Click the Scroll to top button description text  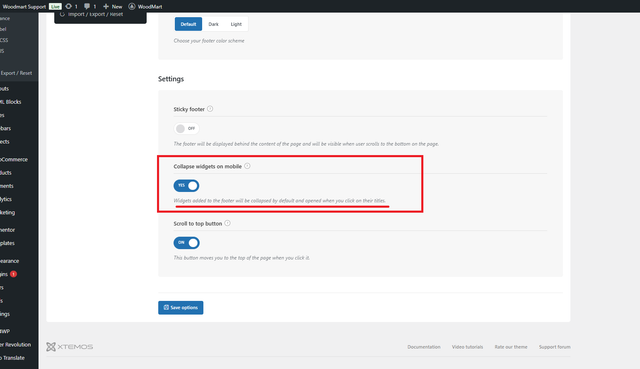pos(242,258)
